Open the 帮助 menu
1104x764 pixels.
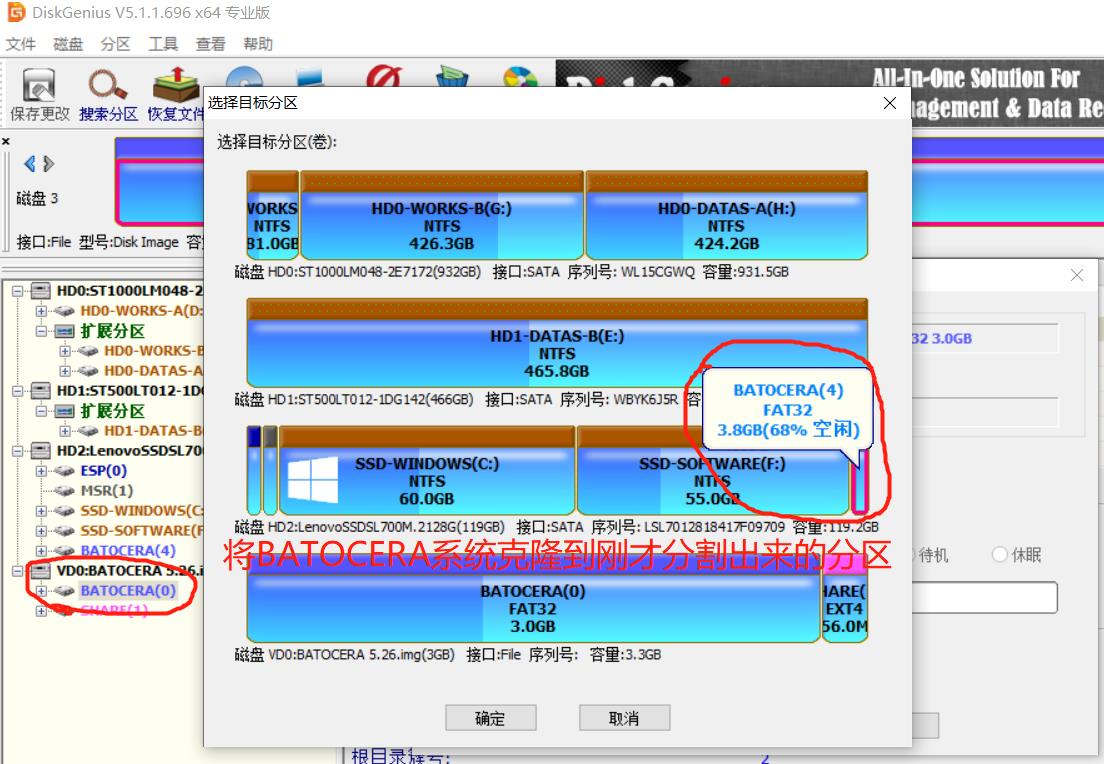tap(258, 44)
